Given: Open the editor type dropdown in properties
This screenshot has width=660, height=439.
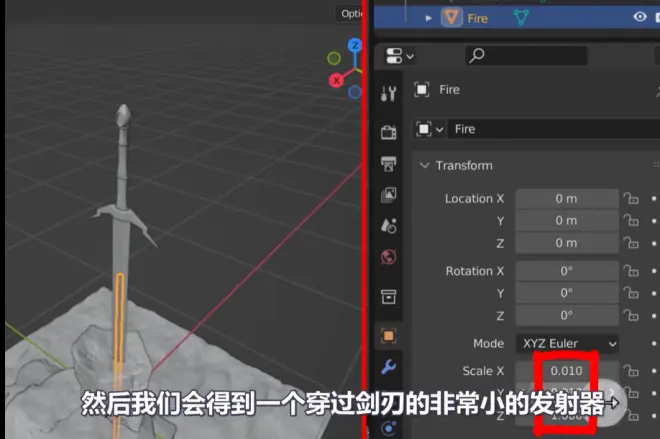Looking at the screenshot, I should coord(399,56).
